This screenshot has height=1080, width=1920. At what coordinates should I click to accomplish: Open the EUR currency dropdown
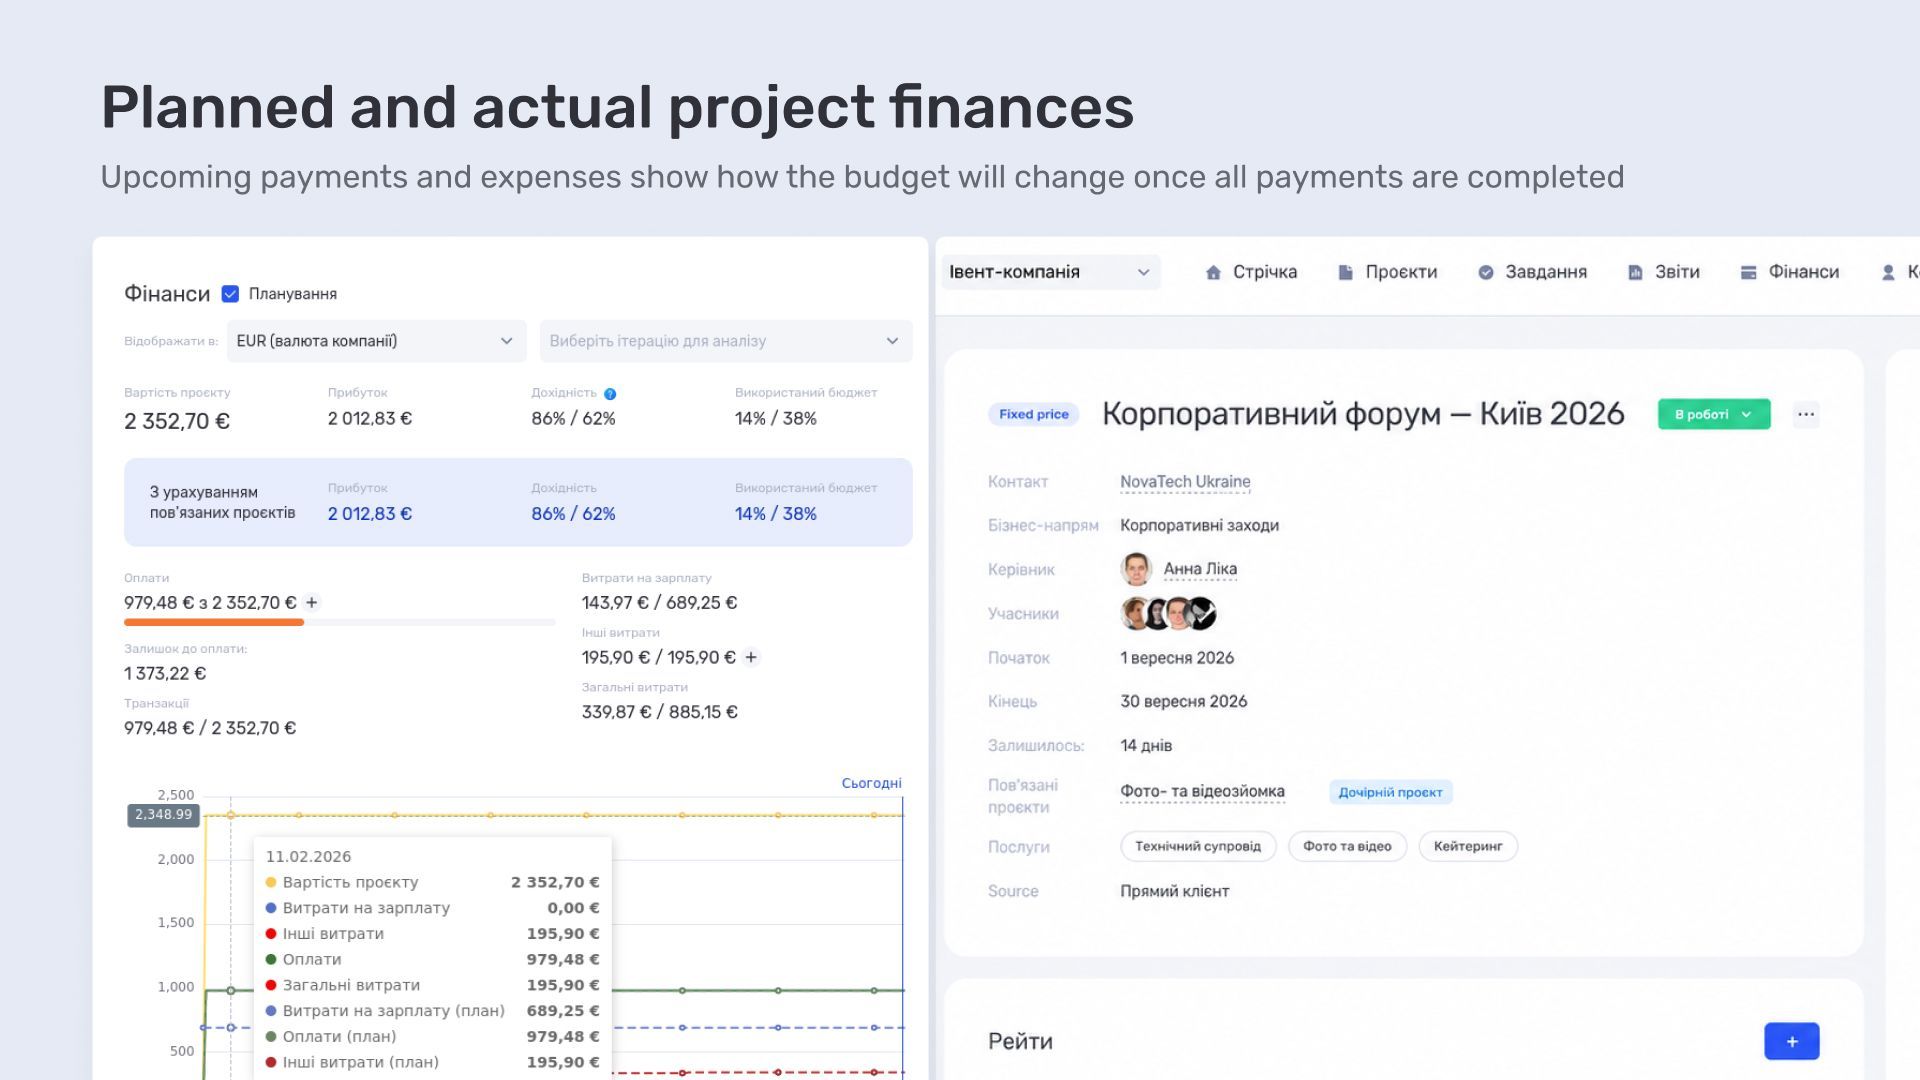[x=377, y=341]
